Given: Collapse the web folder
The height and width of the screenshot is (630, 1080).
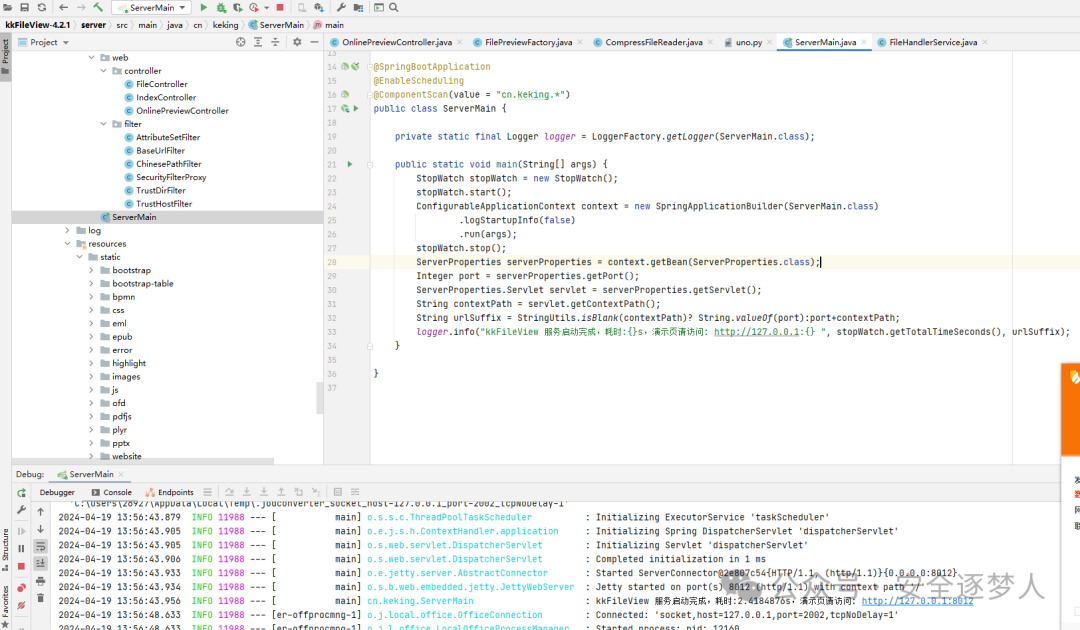Looking at the screenshot, I should 91,58.
